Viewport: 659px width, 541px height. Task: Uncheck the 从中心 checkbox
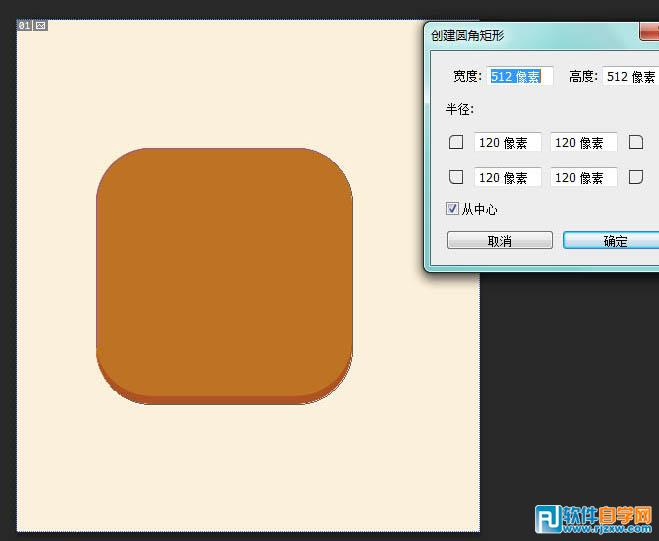pyautogui.click(x=453, y=209)
